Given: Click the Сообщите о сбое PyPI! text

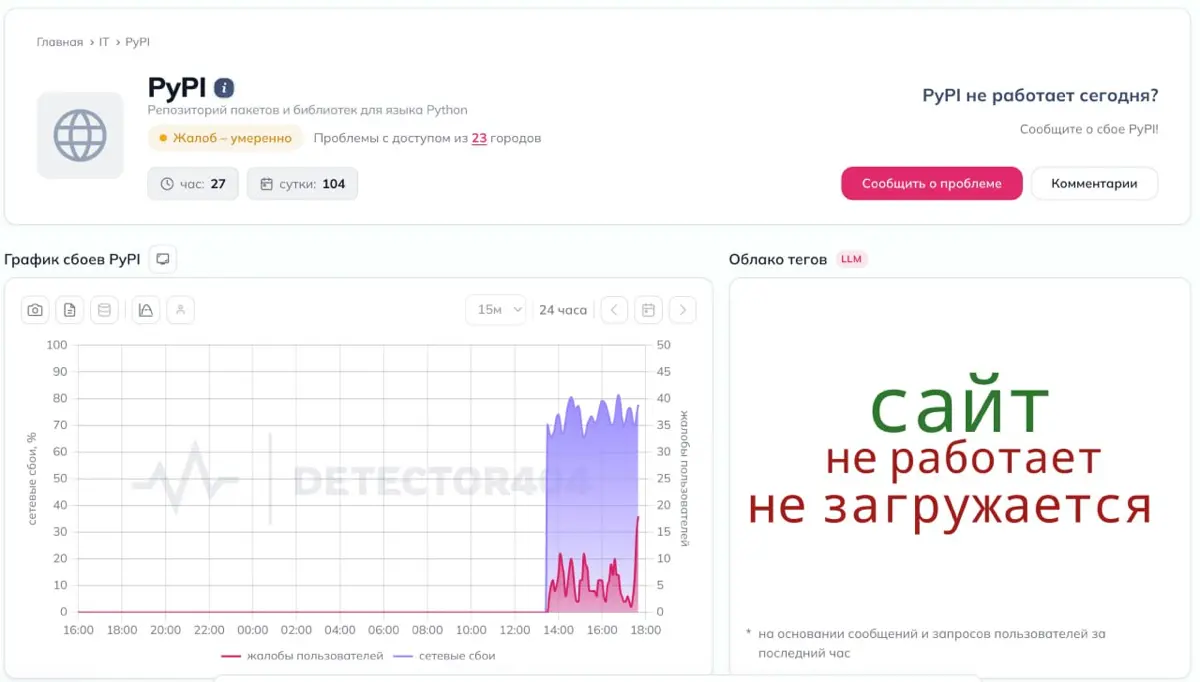Looking at the screenshot, I should point(1089,129).
